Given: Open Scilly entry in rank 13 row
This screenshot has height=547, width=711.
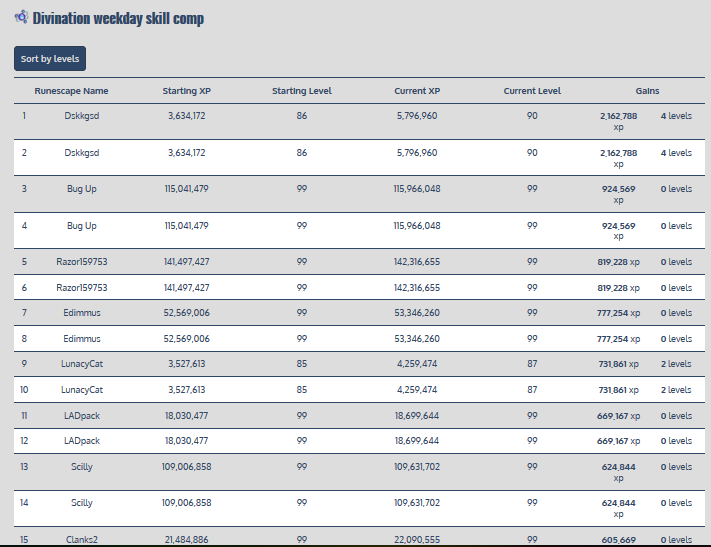Looking at the screenshot, I should pyautogui.click(x=82, y=466).
